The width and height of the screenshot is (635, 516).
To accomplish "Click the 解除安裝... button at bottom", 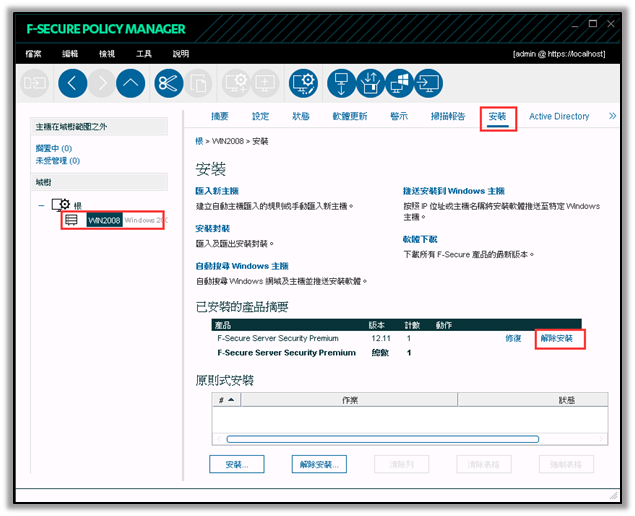I will [319, 464].
